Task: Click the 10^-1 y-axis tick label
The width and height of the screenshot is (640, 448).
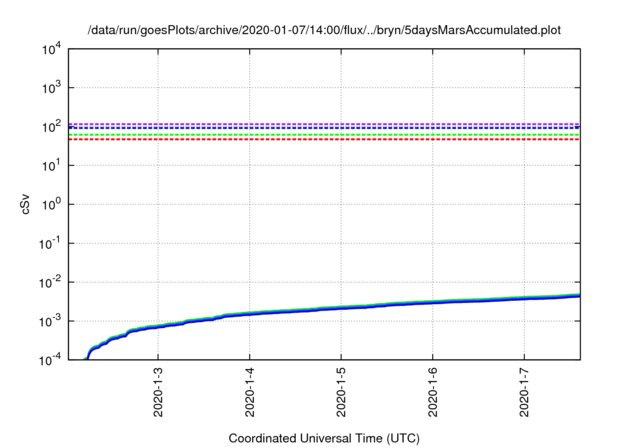Action: [51, 243]
